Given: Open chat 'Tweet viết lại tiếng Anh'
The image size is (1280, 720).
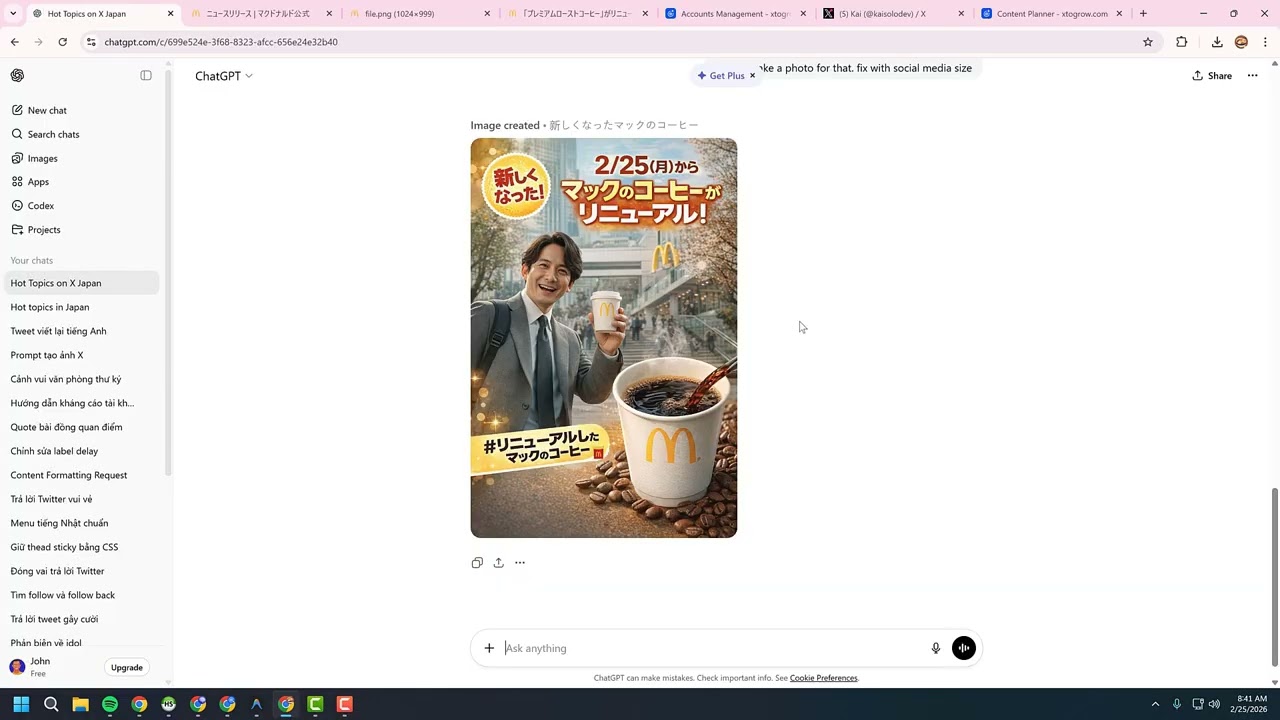Looking at the screenshot, I should tap(82, 331).
